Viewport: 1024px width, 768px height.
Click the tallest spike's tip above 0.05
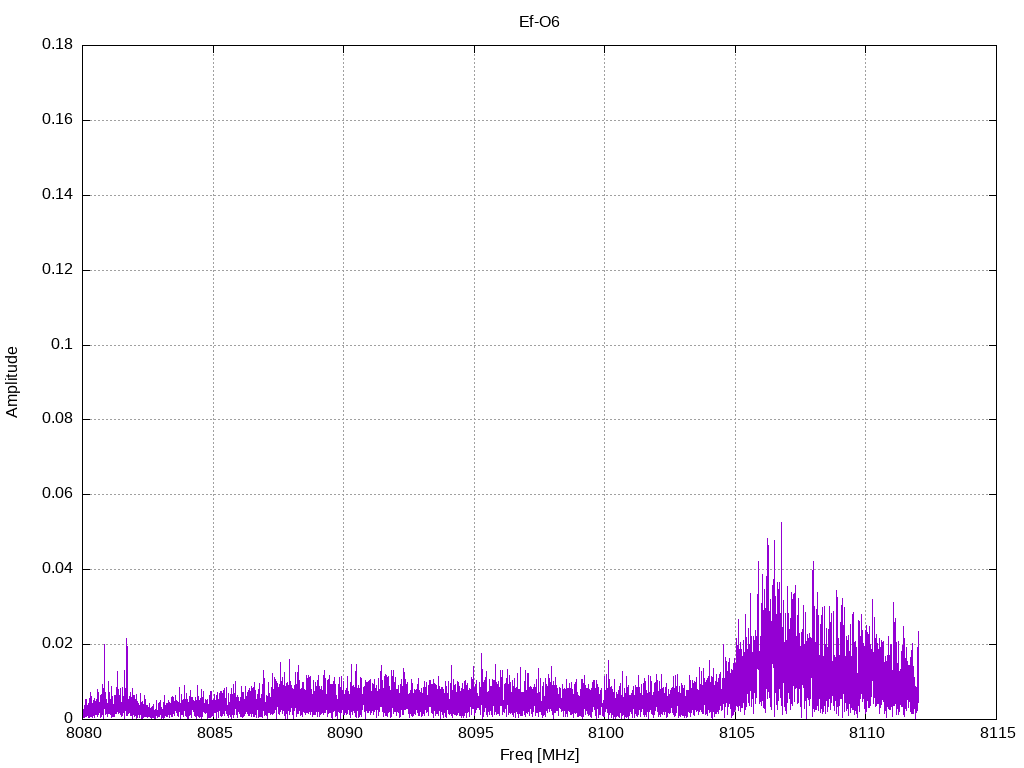pos(781,523)
